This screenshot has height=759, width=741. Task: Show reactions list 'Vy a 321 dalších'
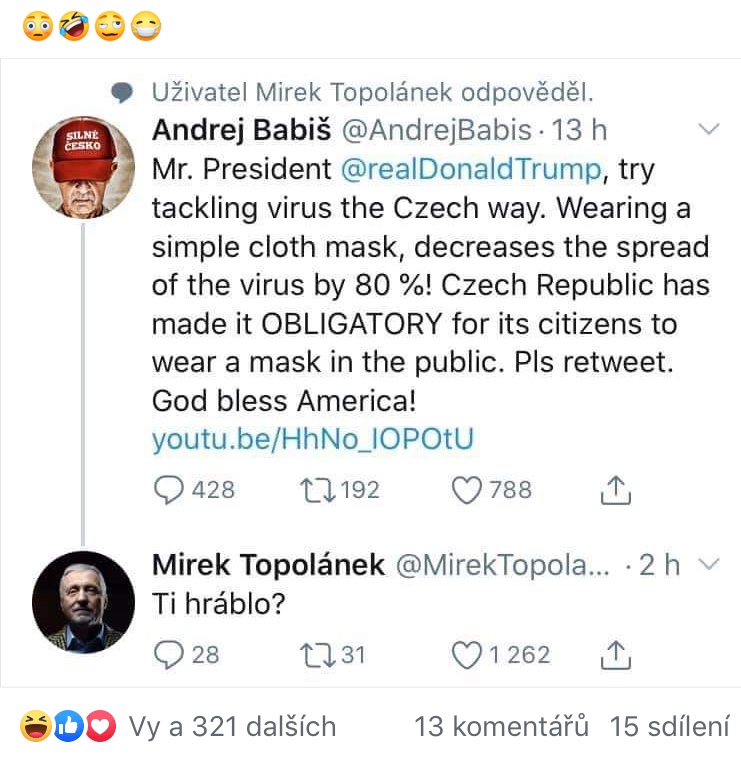[x=232, y=727]
